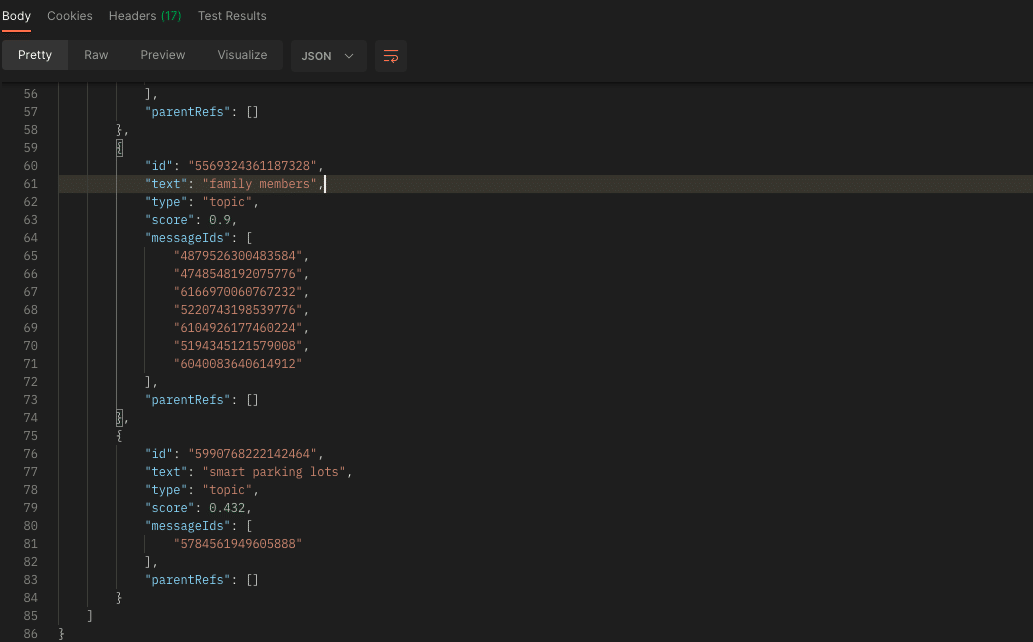The image size is (1033, 642).
Task: Collapse the object closing at line 74
Action: [x=120, y=417]
